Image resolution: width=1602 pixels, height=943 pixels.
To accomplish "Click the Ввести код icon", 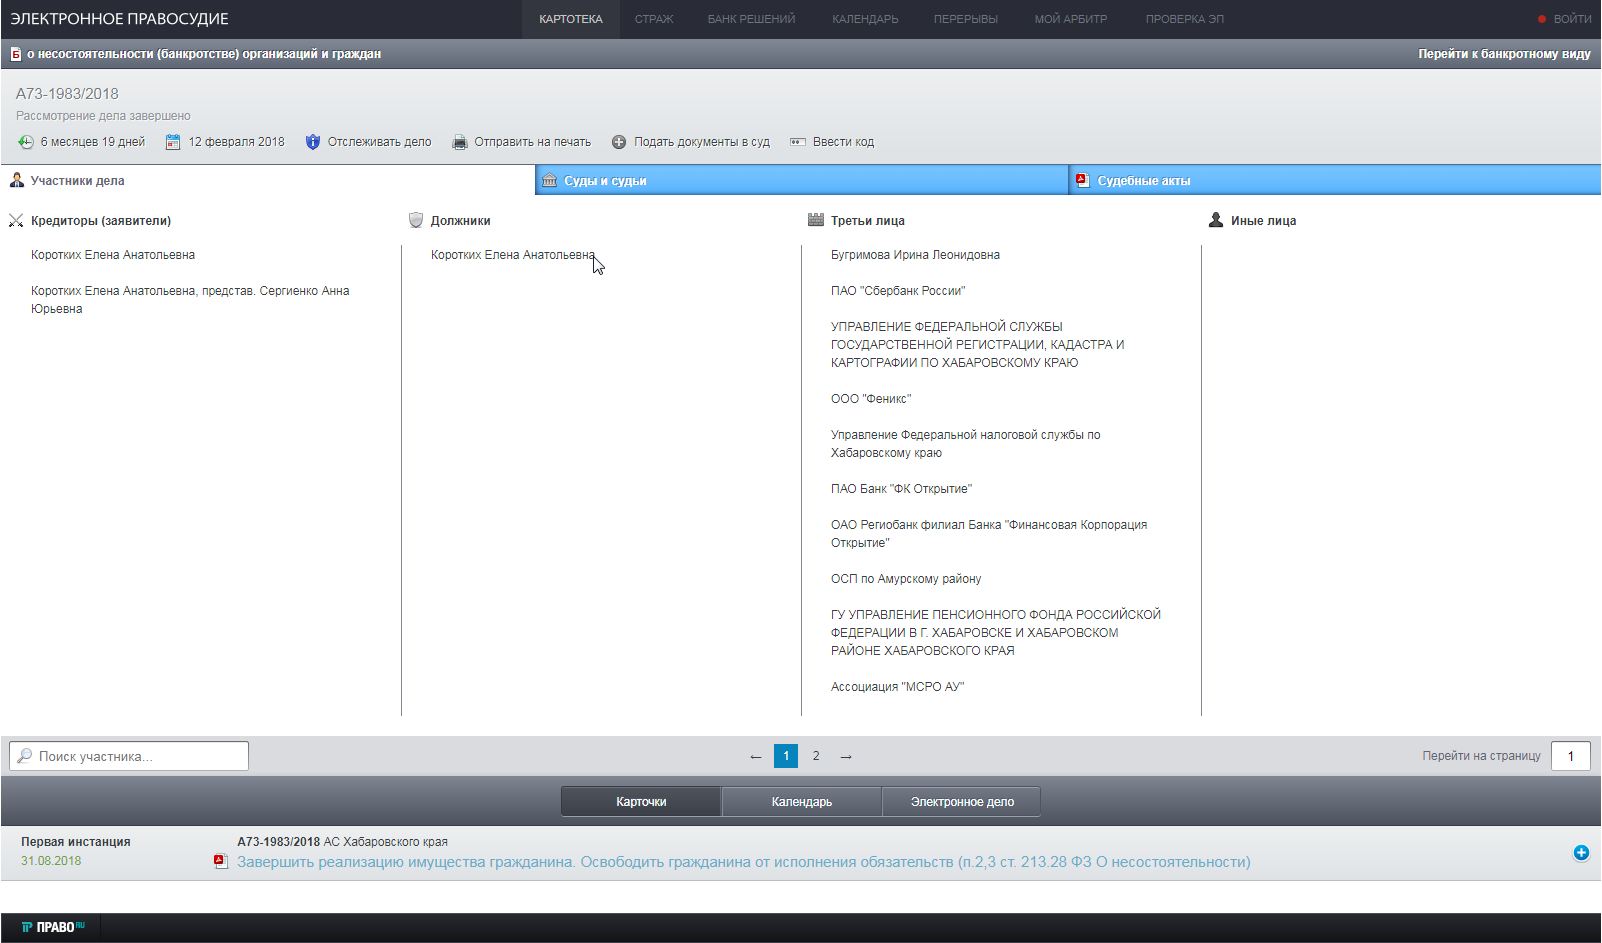I will point(798,142).
